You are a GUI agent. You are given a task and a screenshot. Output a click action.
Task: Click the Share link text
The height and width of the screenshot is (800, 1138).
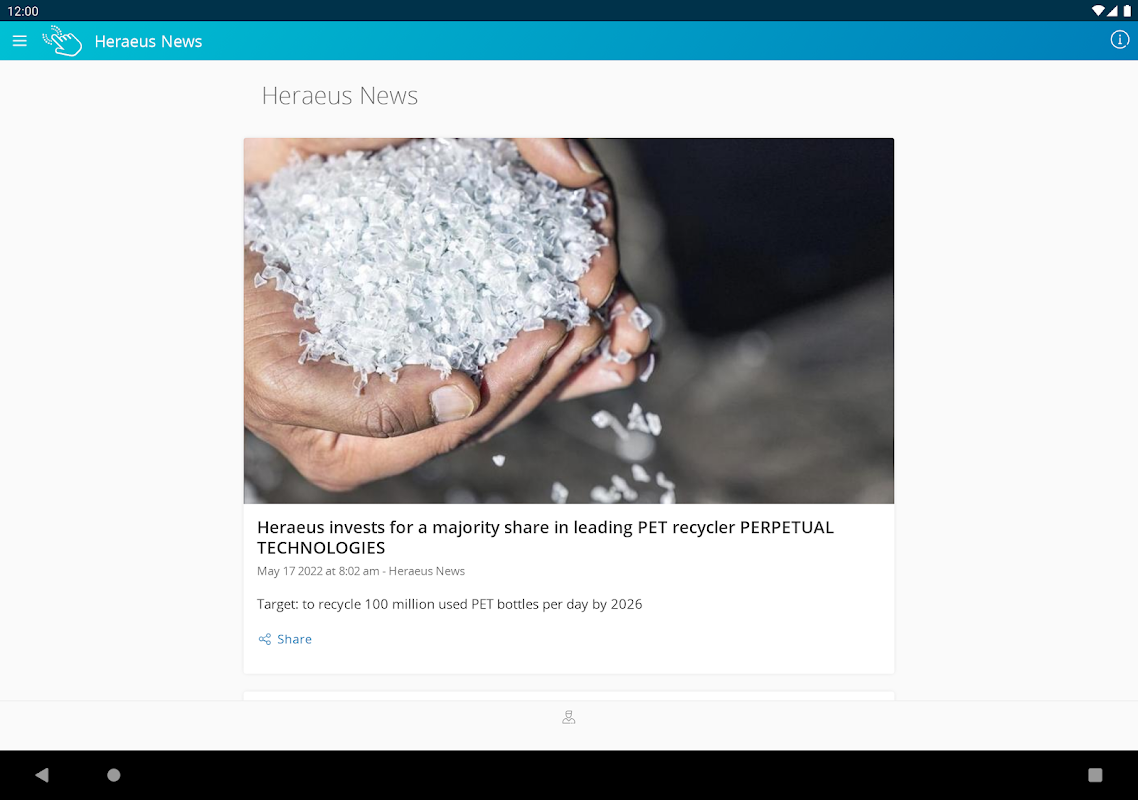coord(294,639)
